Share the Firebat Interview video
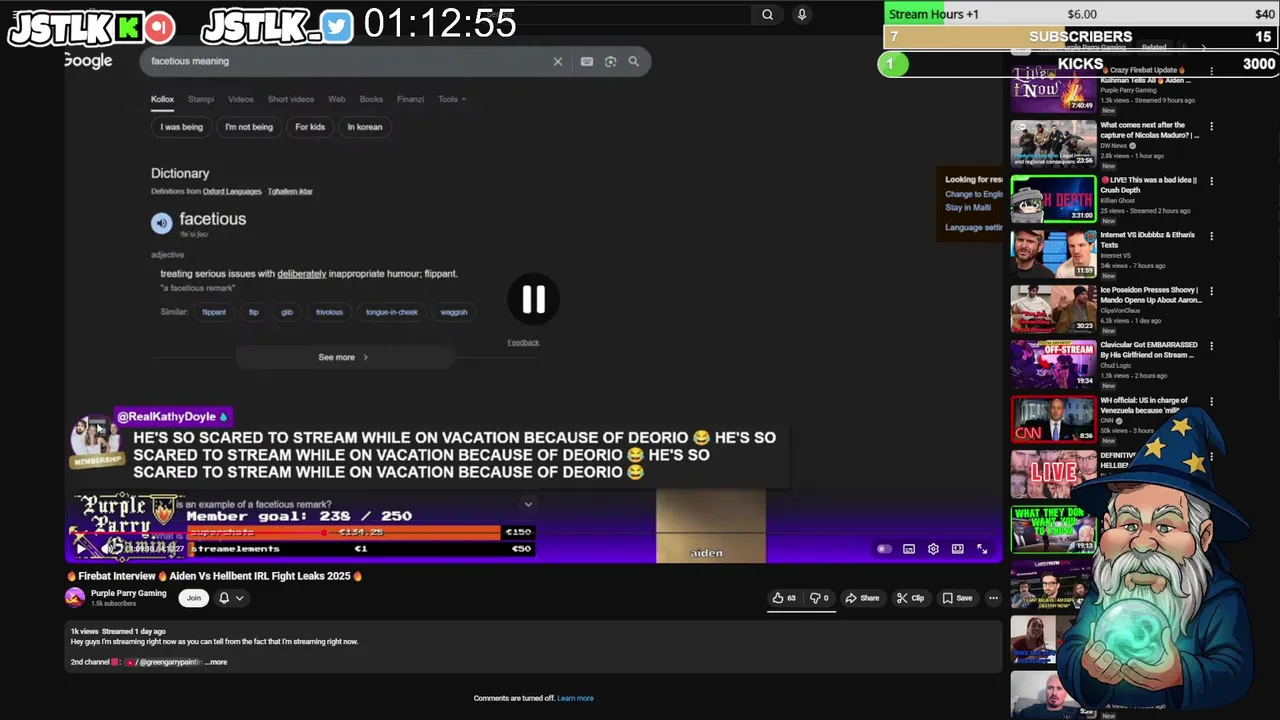 pos(862,598)
